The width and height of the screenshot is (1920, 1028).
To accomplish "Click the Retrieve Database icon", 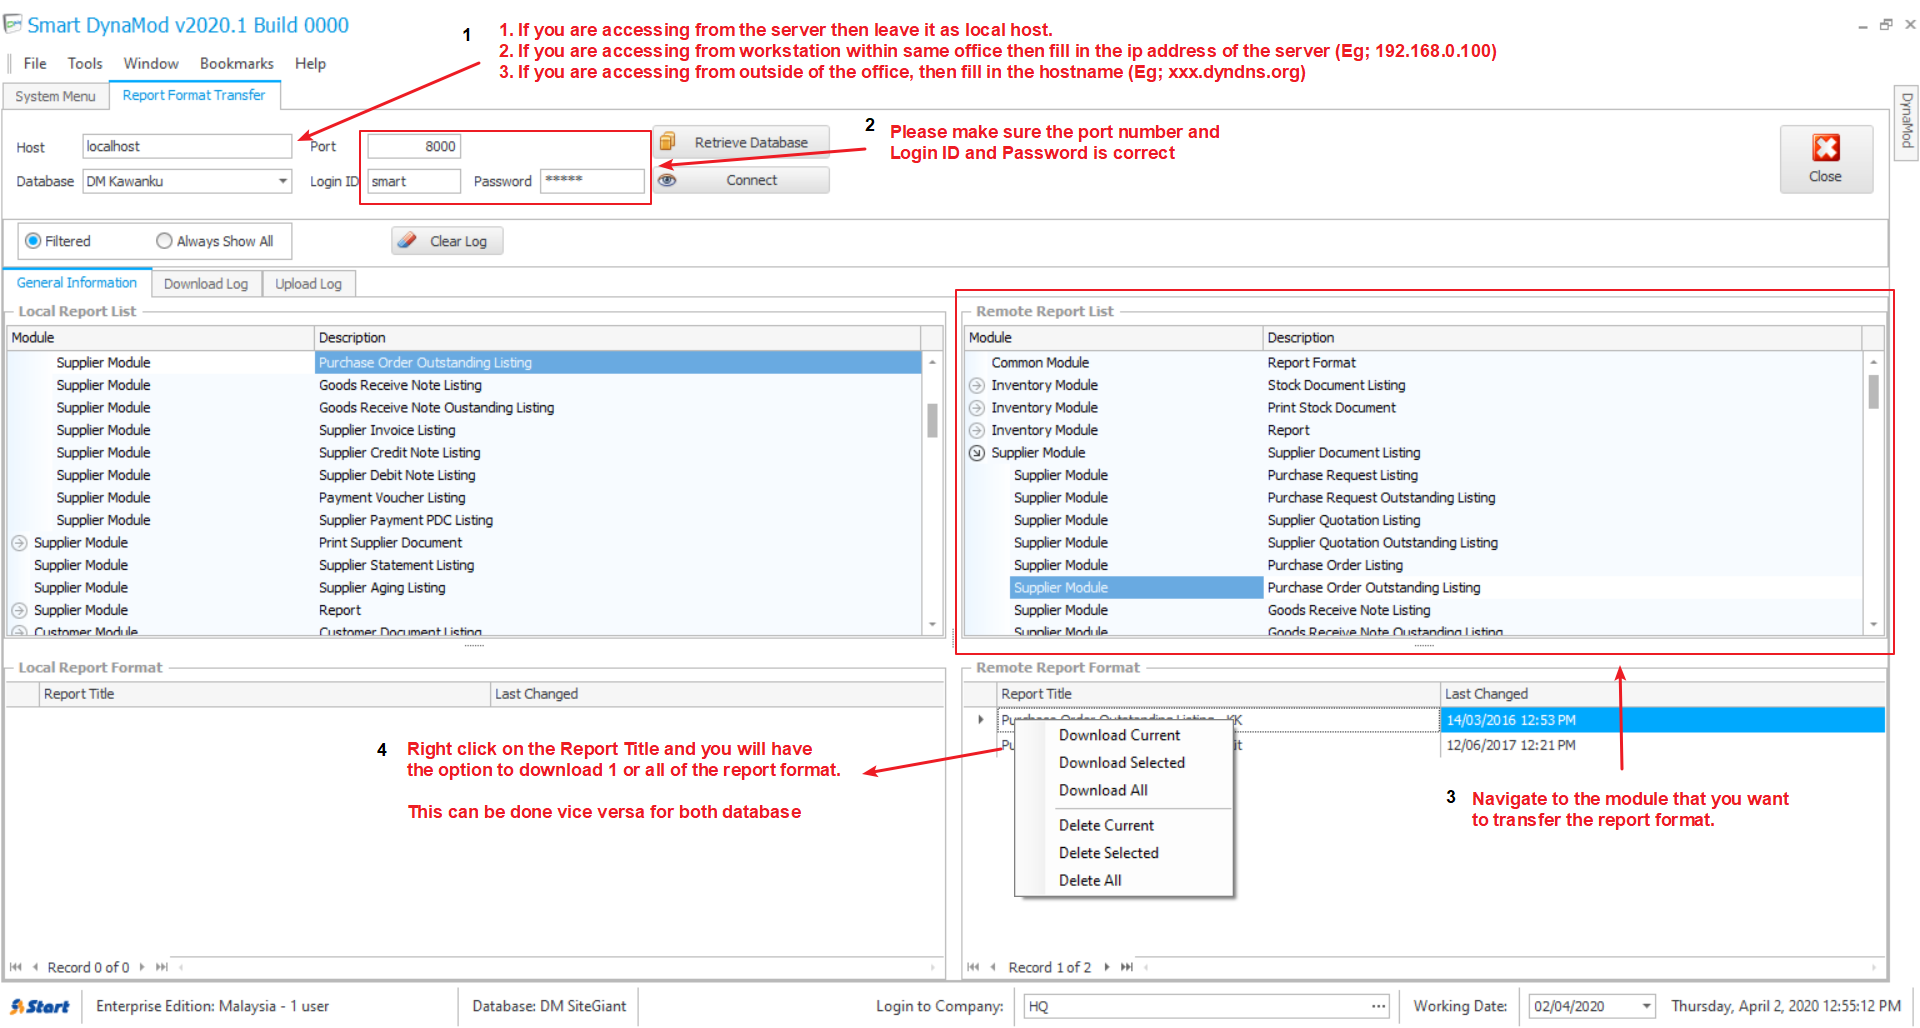I will (x=667, y=142).
